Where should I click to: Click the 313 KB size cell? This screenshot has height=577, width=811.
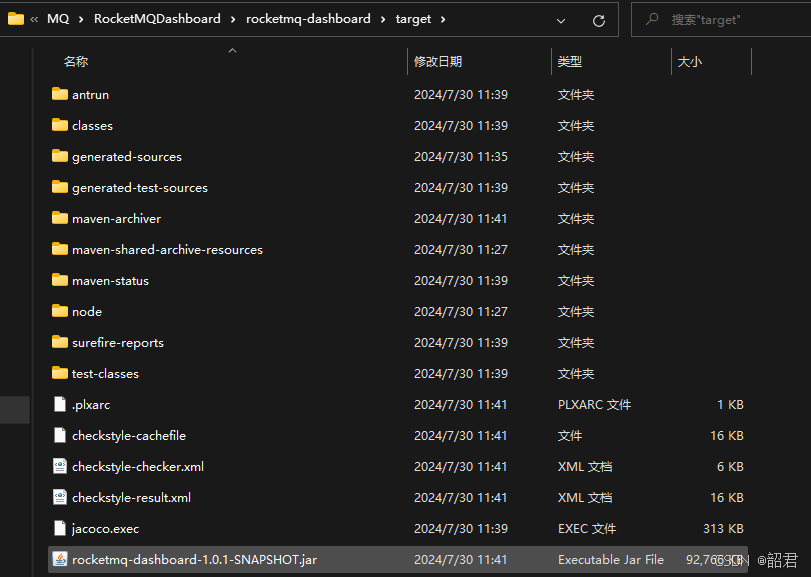(723, 528)
